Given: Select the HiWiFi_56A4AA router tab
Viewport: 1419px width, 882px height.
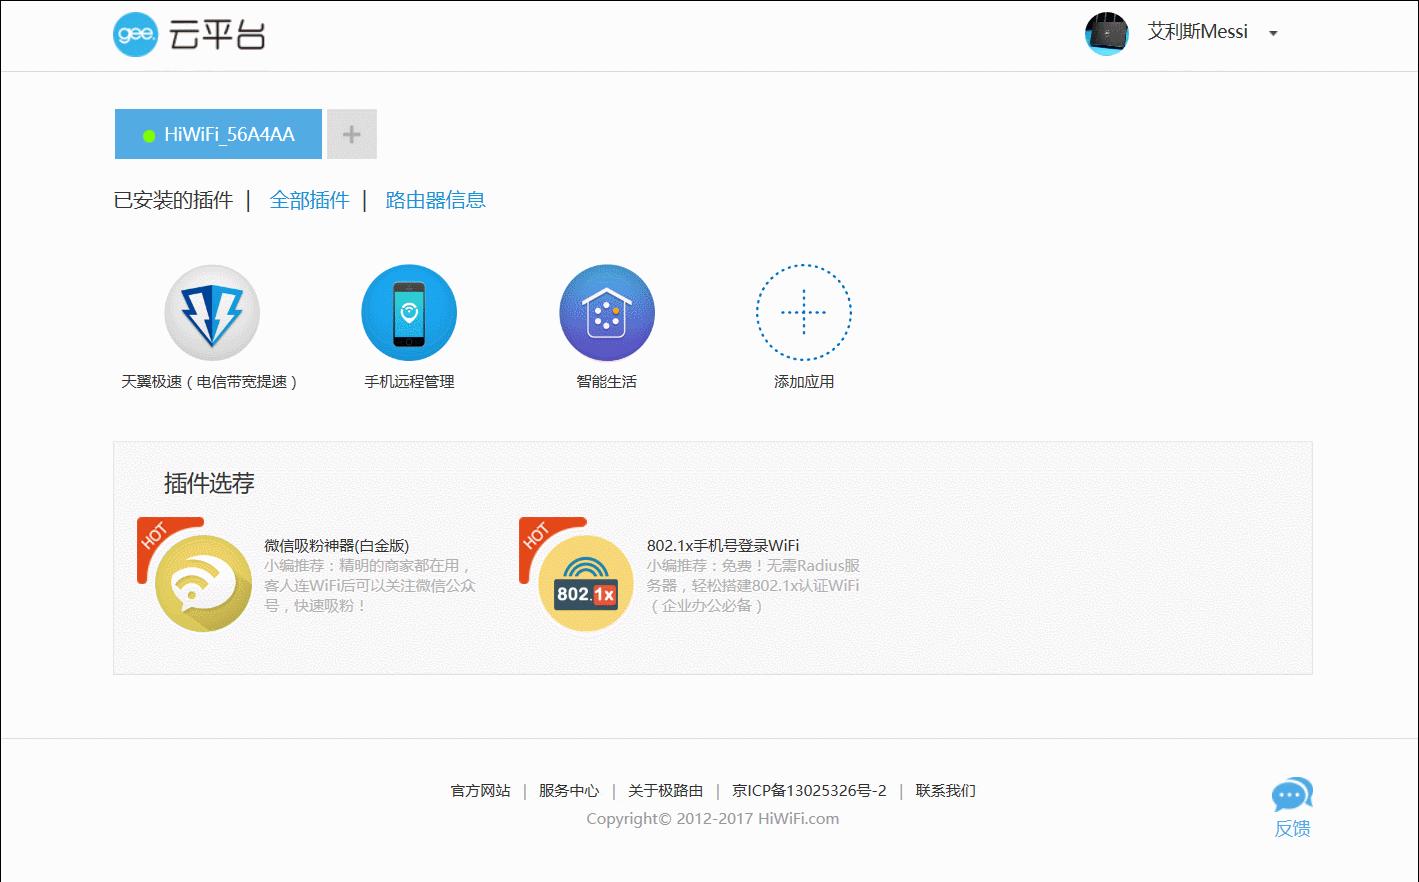Looking at the screenshot, I should click(217, 133).
